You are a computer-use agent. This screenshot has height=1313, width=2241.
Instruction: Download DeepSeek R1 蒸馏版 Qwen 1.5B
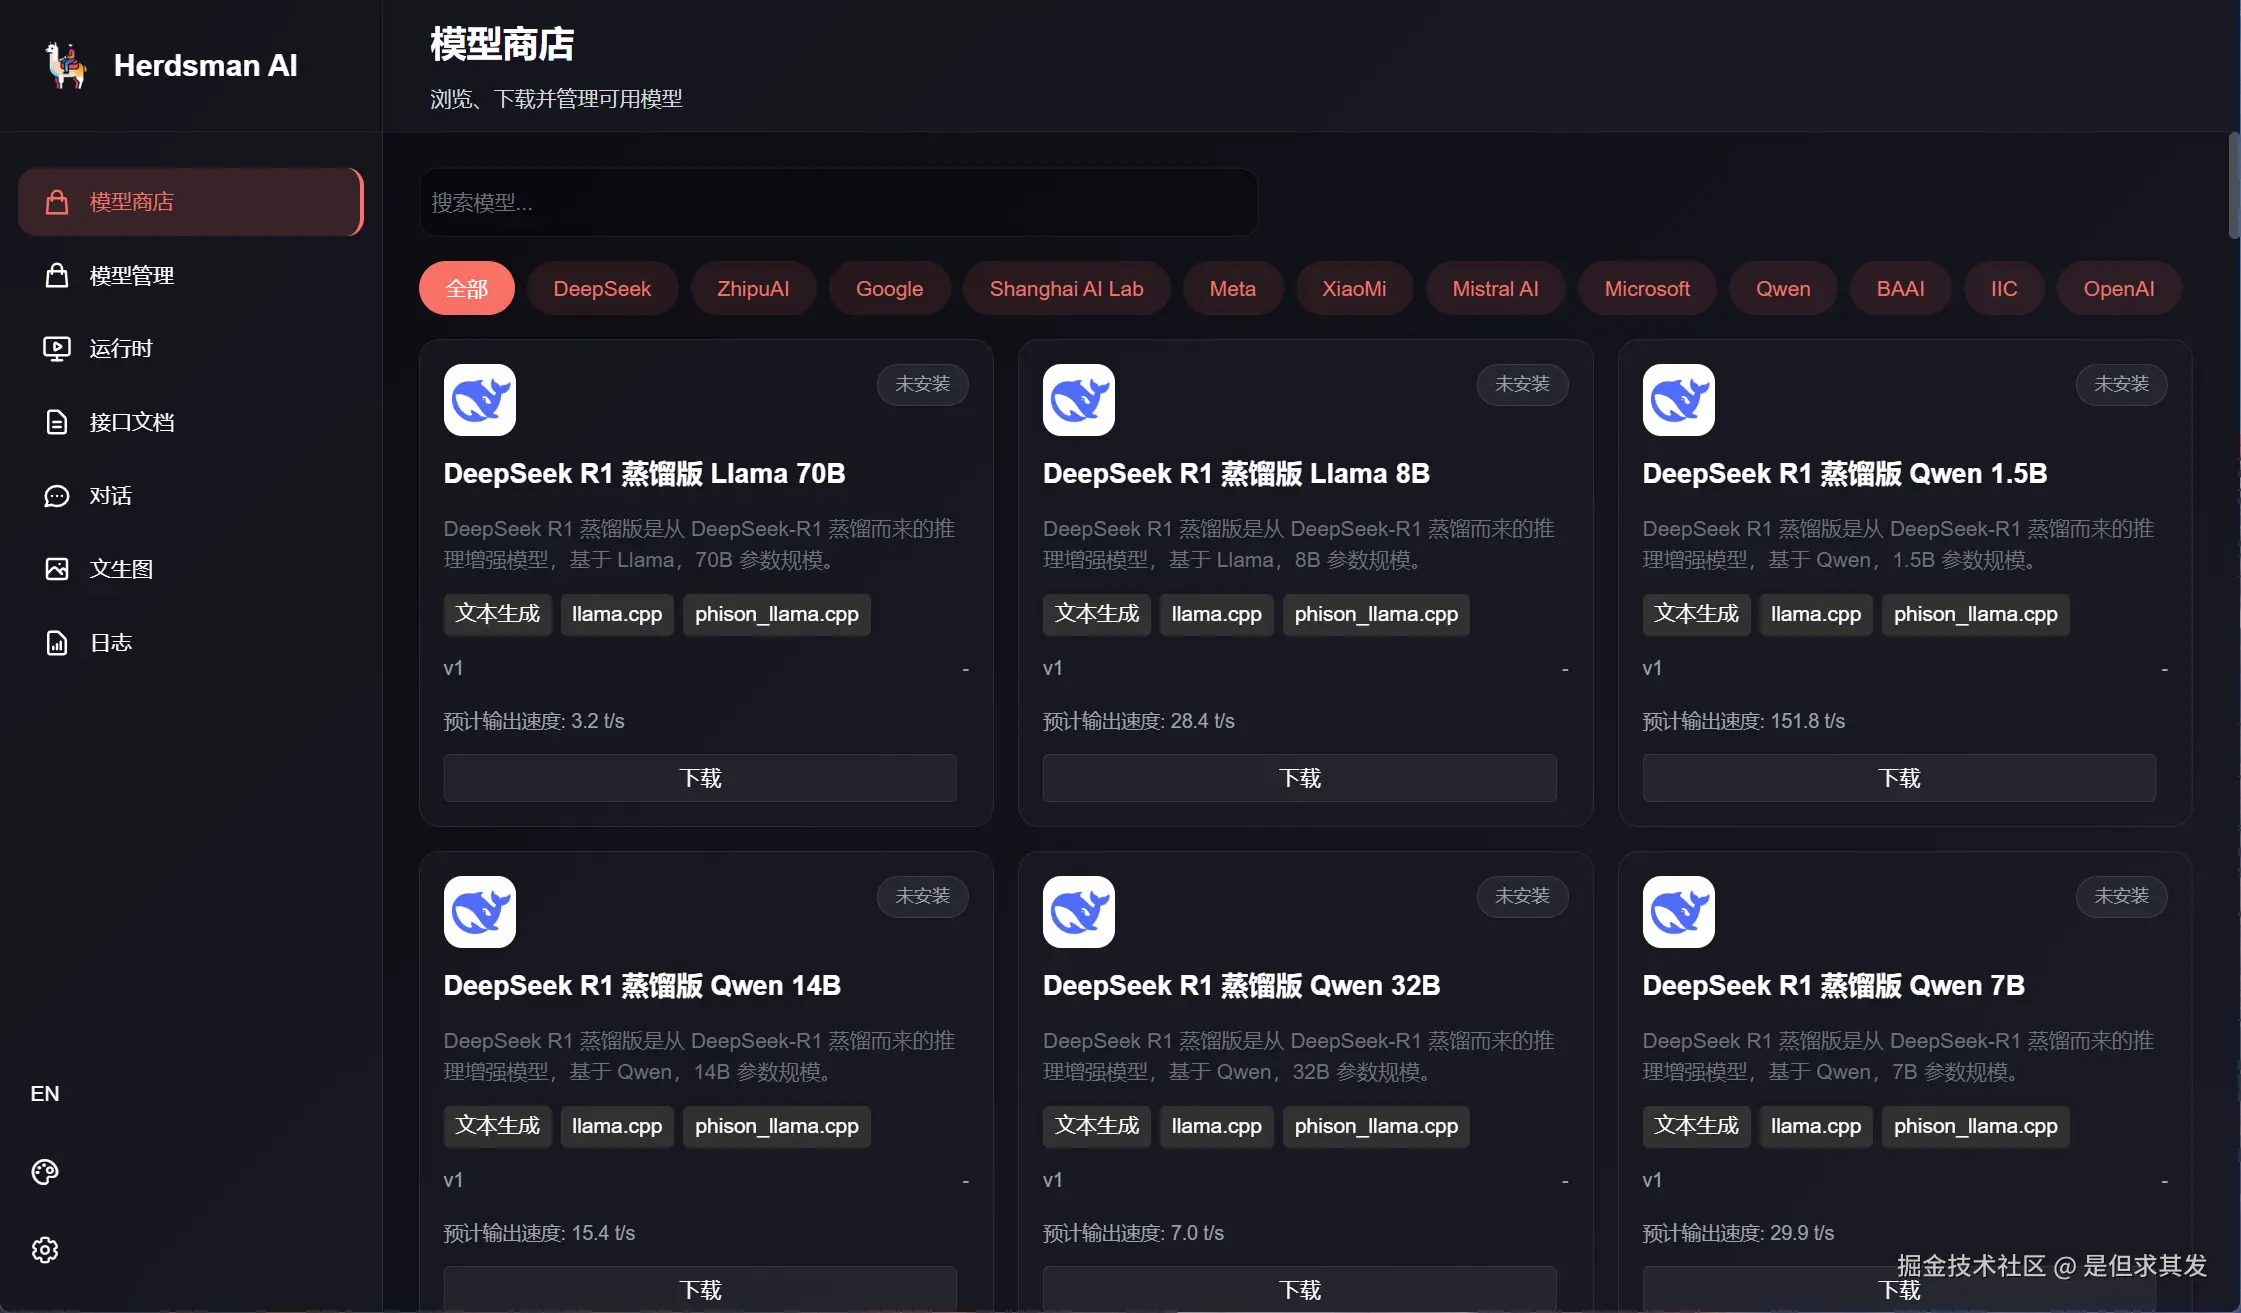(x=1899, y=777)
